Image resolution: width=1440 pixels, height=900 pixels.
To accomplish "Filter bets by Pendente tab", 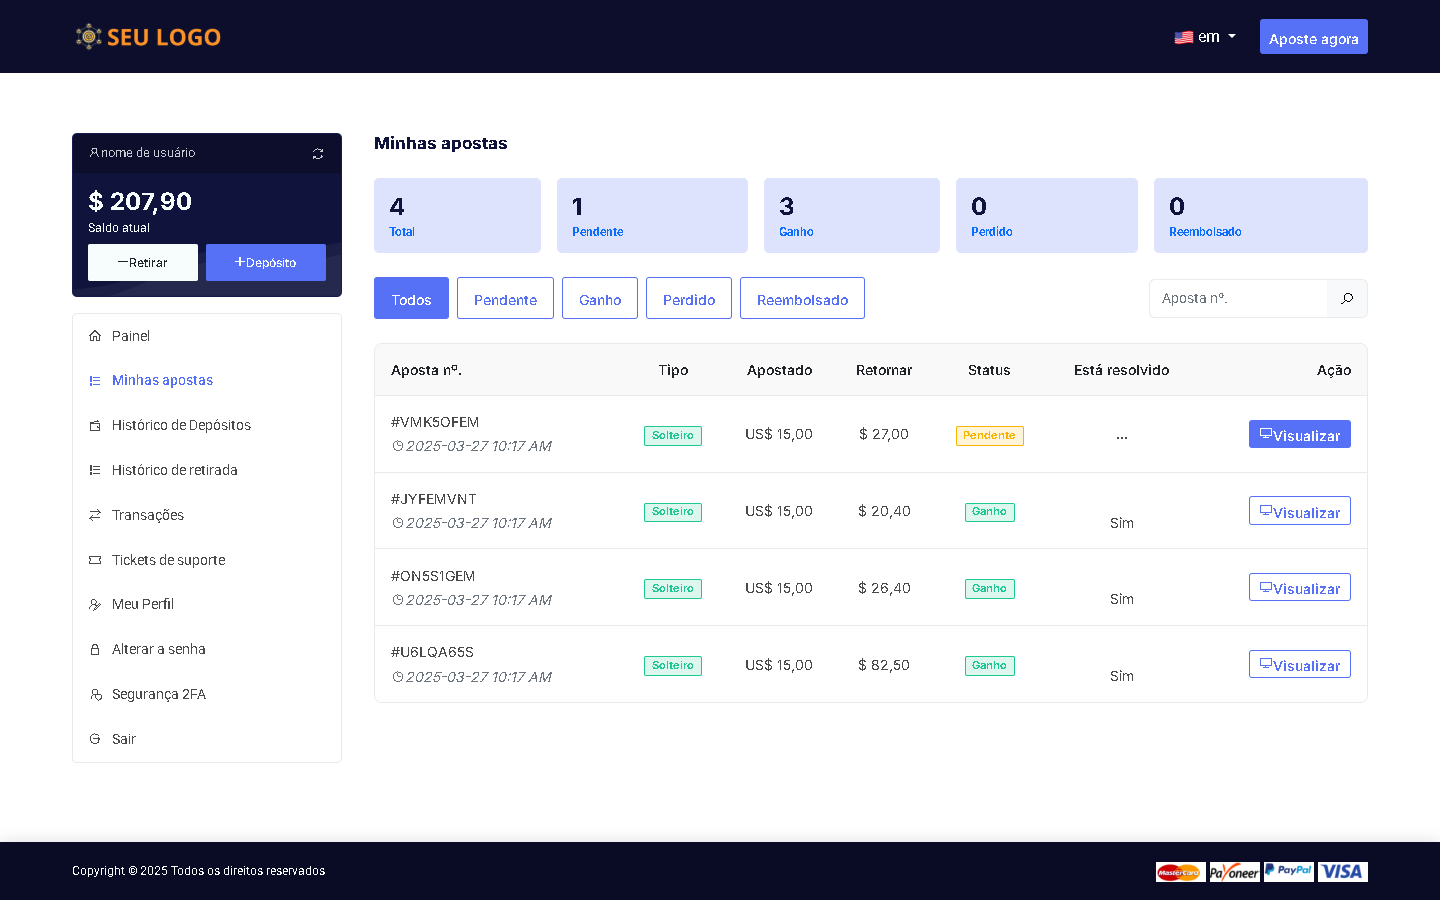I will (505, 299).
